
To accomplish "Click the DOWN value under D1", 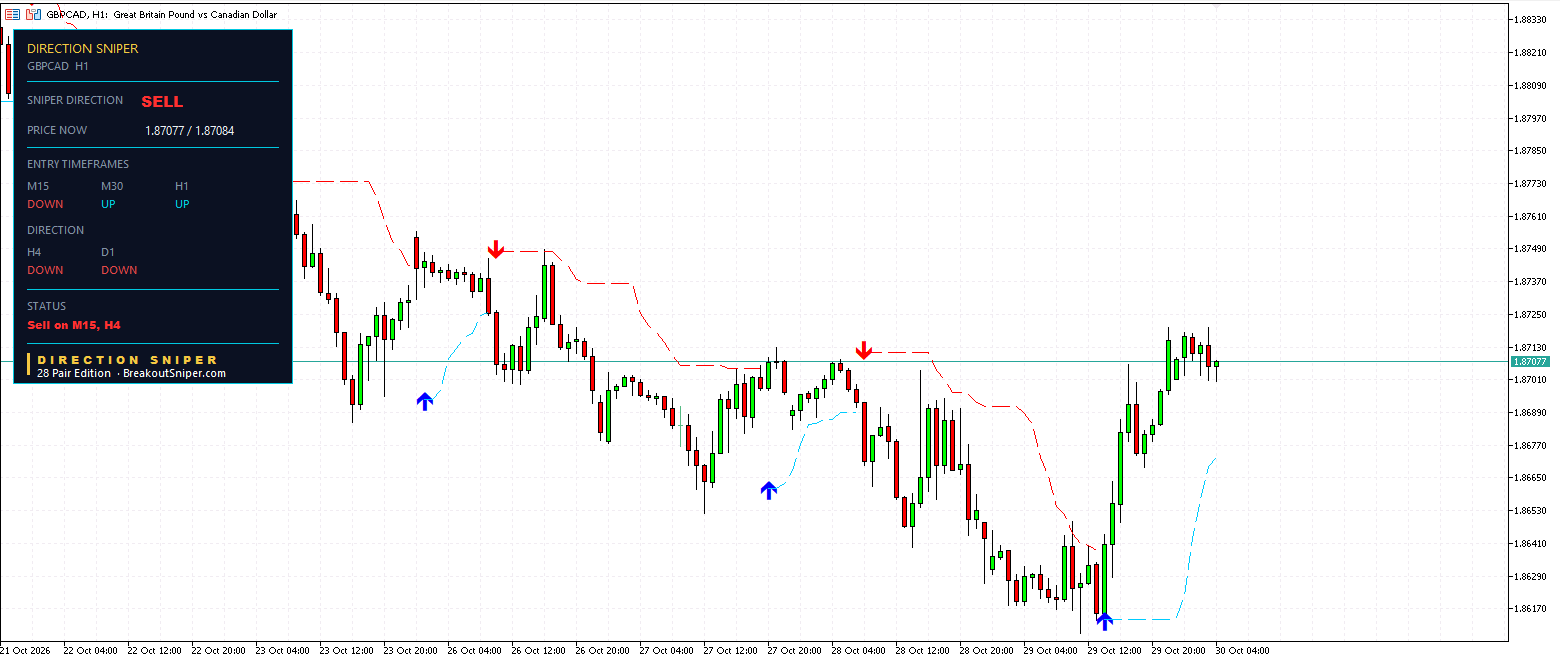I will tap(119, 270).
